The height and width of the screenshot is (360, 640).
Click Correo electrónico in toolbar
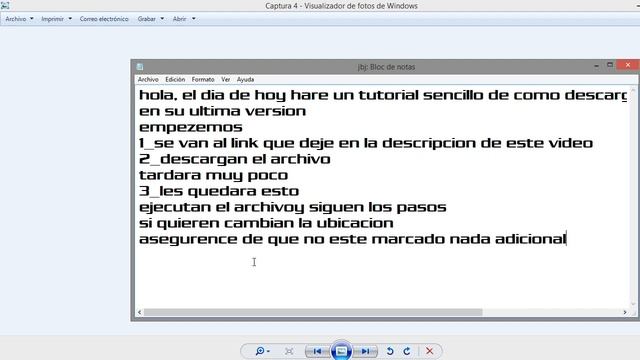tap(104, 19)
